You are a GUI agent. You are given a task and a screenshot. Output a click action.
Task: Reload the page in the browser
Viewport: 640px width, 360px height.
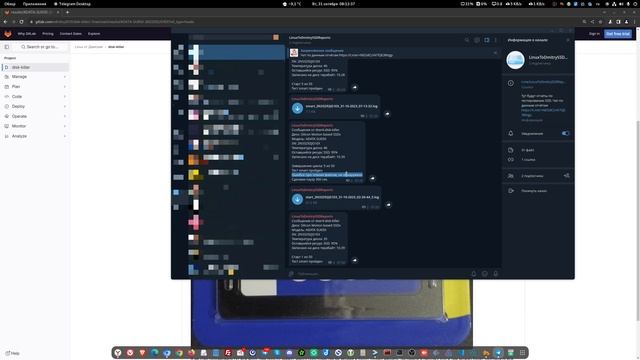(x=21, y=22)
